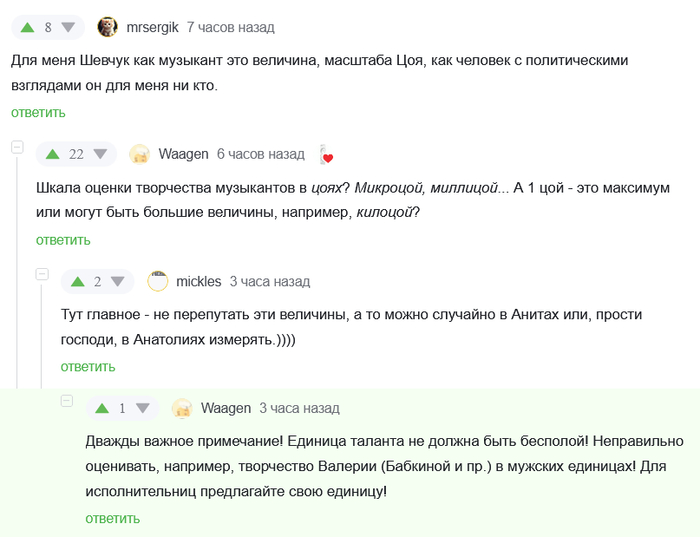Reply to mickles' comment via ответить

88,367
